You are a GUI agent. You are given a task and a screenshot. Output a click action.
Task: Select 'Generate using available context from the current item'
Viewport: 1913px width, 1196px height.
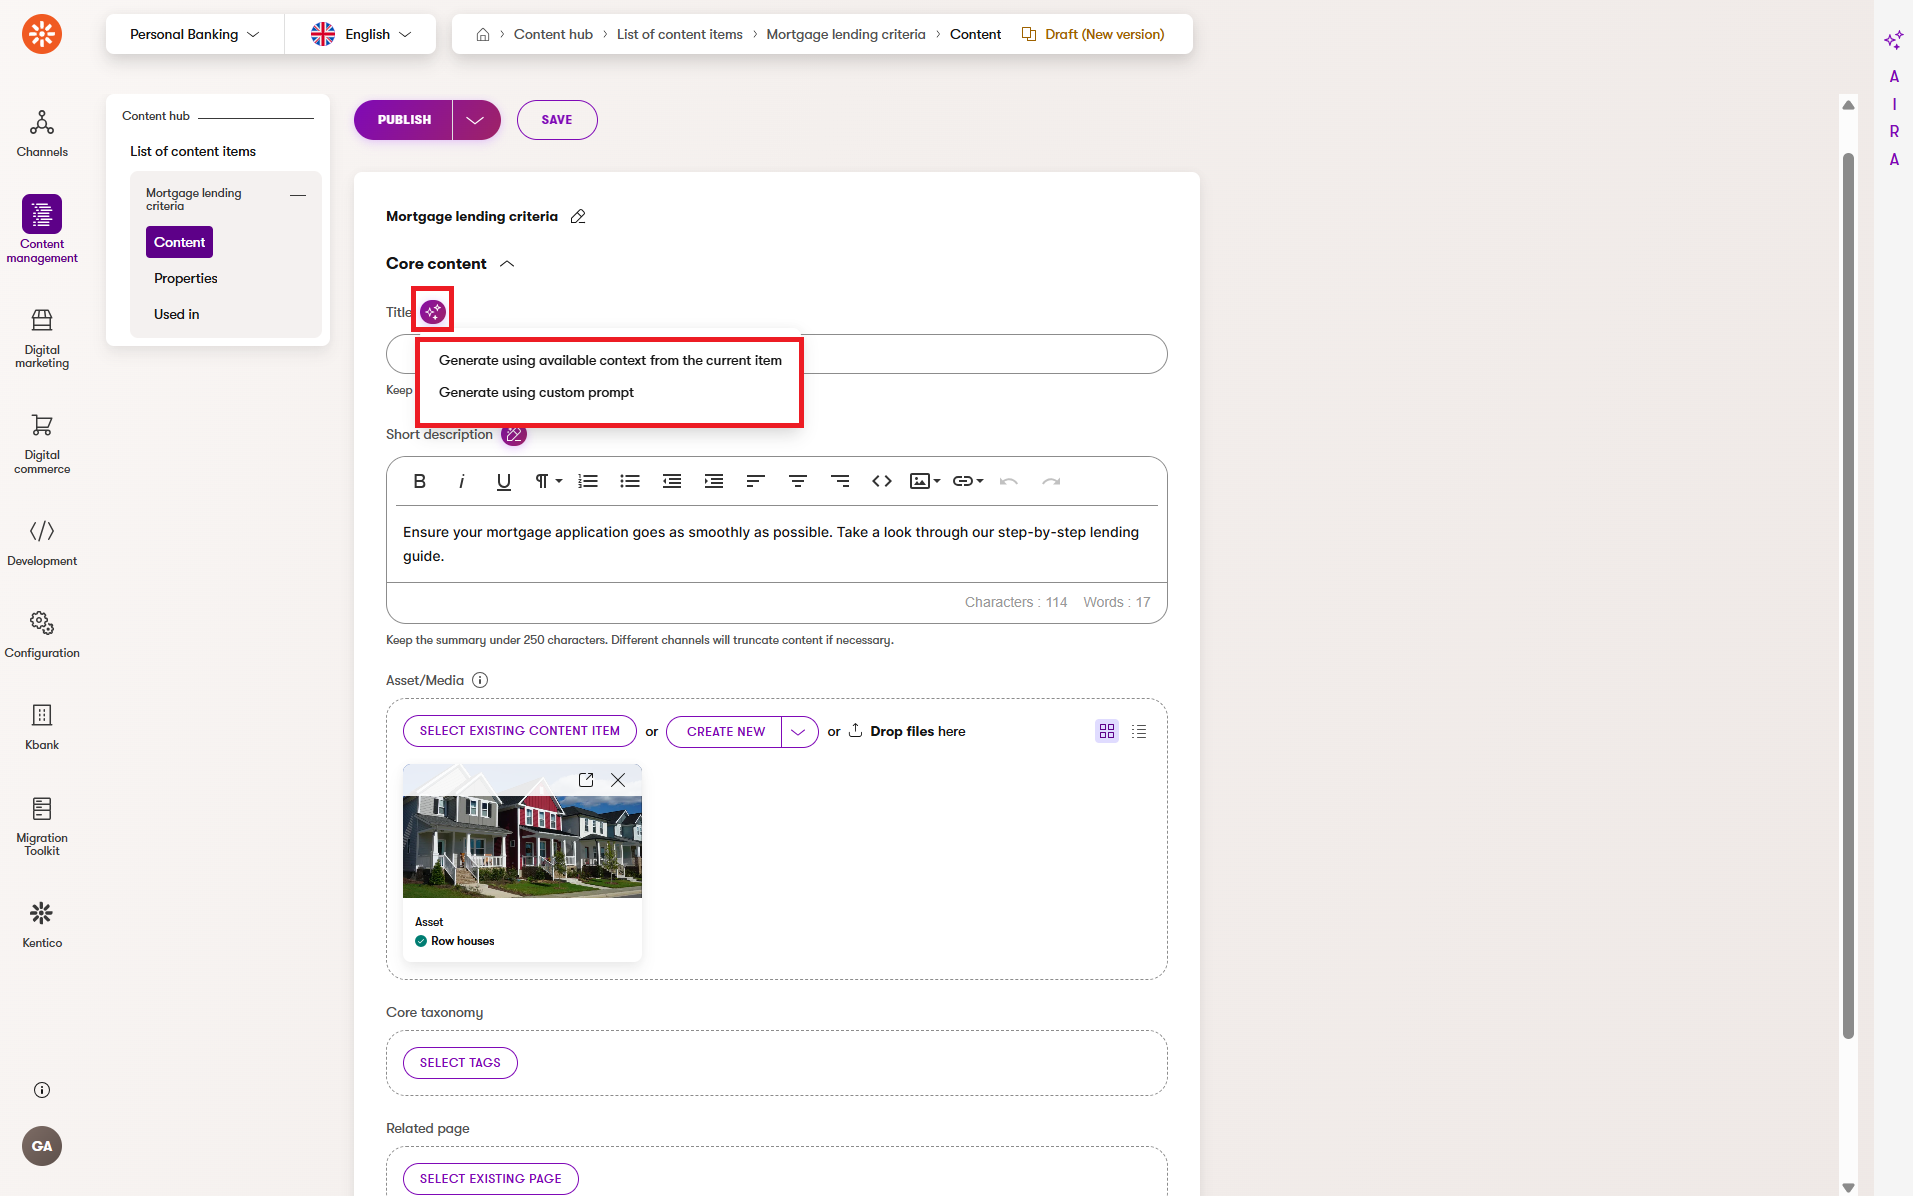tap(610, 360)
